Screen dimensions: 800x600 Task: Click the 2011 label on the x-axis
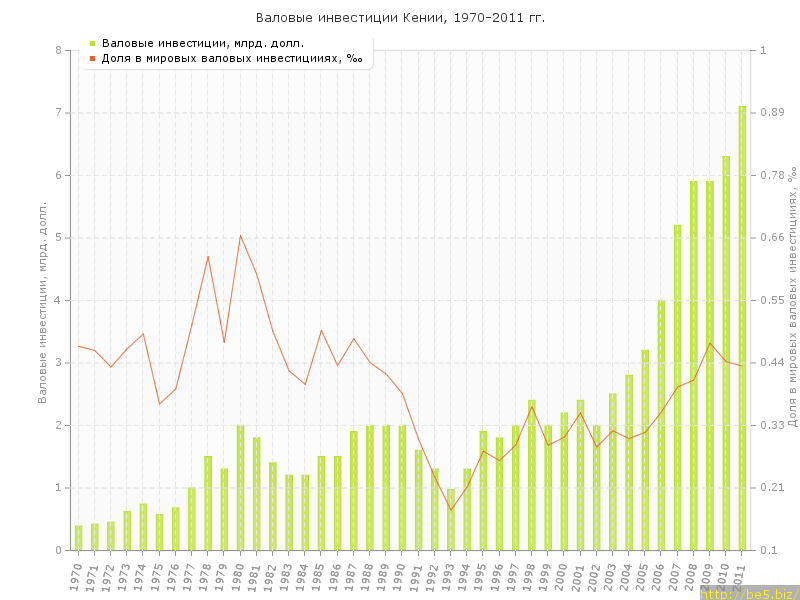point(740,576)
